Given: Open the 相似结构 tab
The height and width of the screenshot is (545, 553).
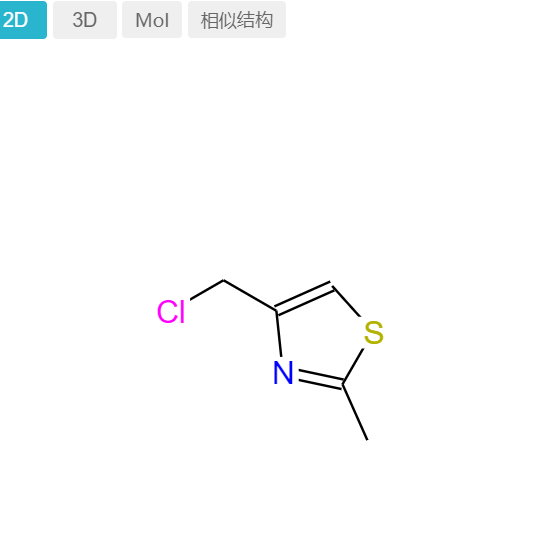Looking at the screenshot, I should tap(237, 20).
